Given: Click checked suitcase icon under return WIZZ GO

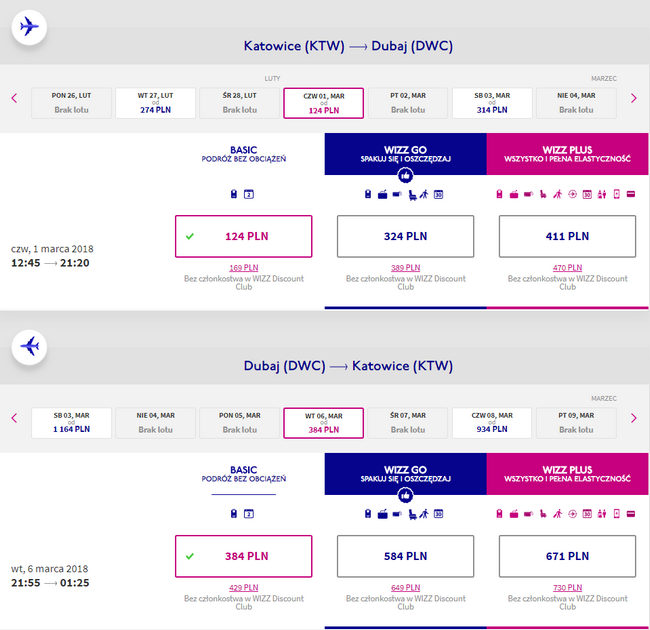Looking at the screenshot, I should pos(382,514).
